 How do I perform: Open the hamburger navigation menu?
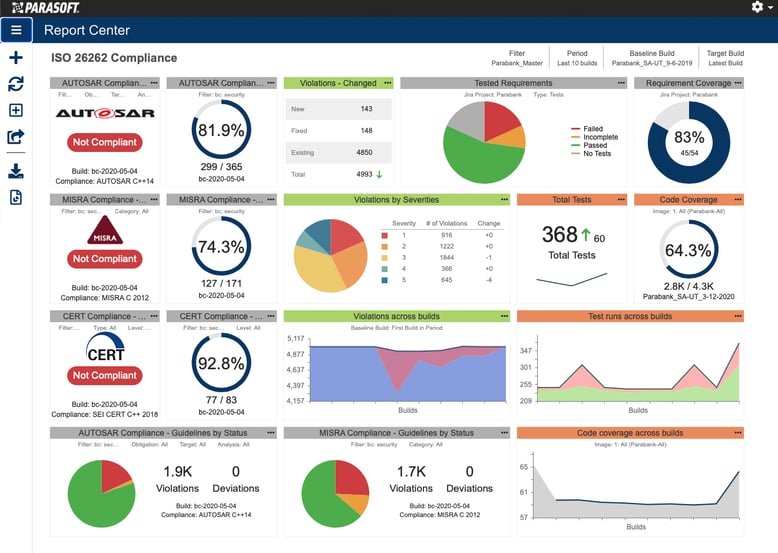16,30
